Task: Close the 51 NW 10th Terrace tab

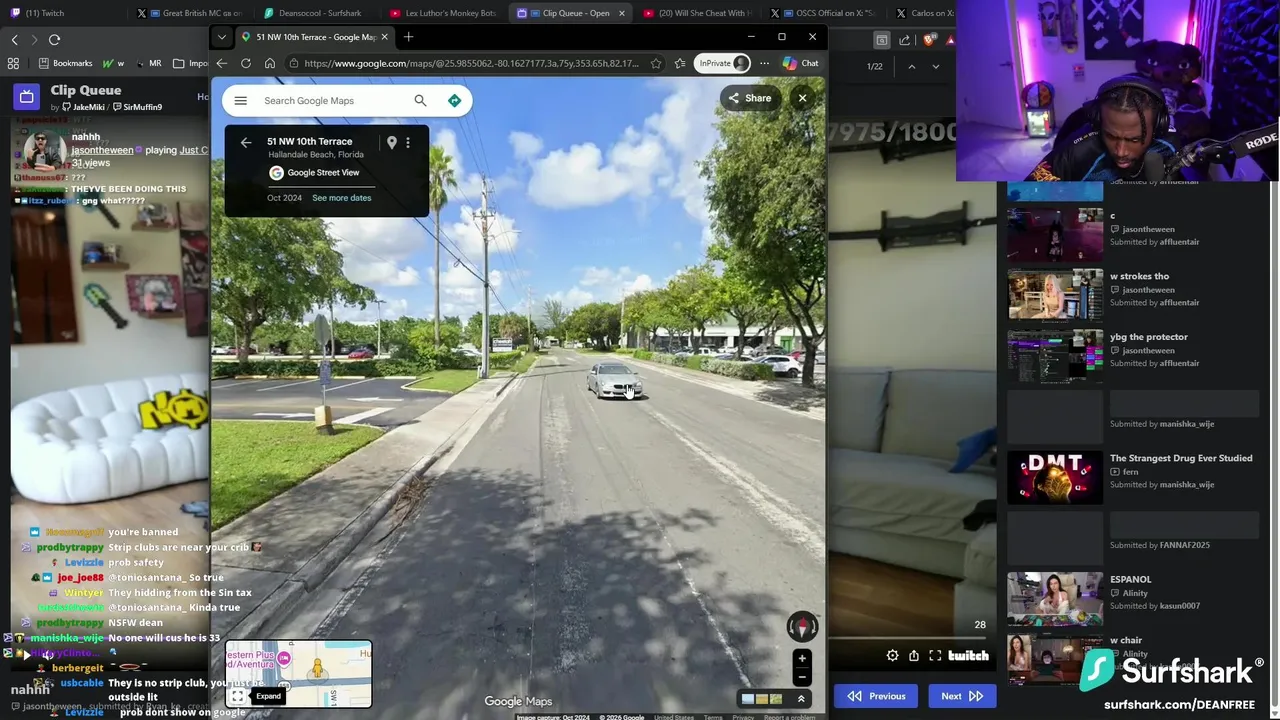Action: 384,37
